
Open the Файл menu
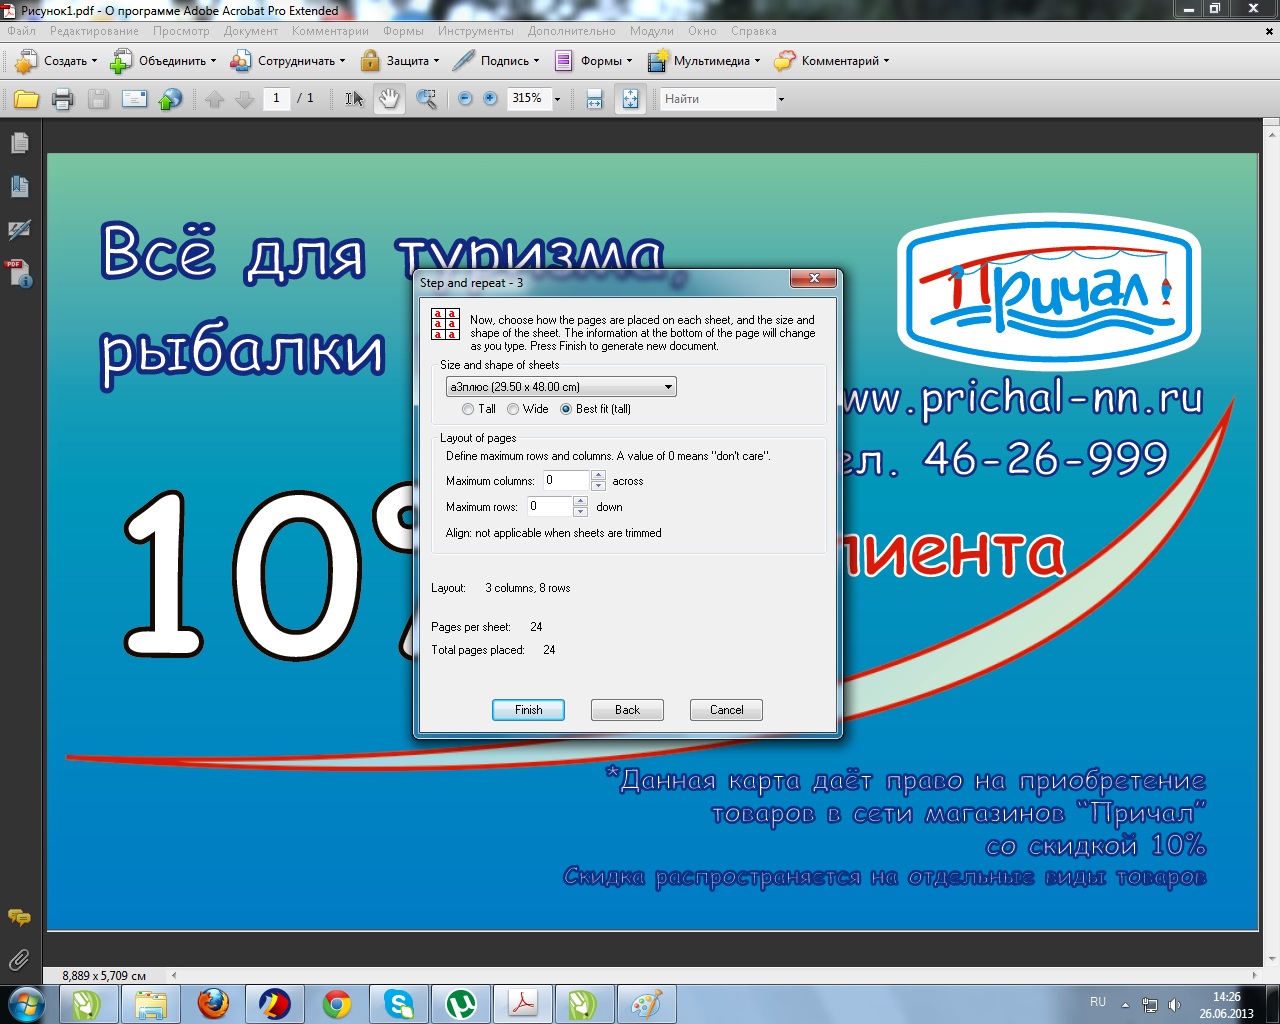tap(21, 31)
